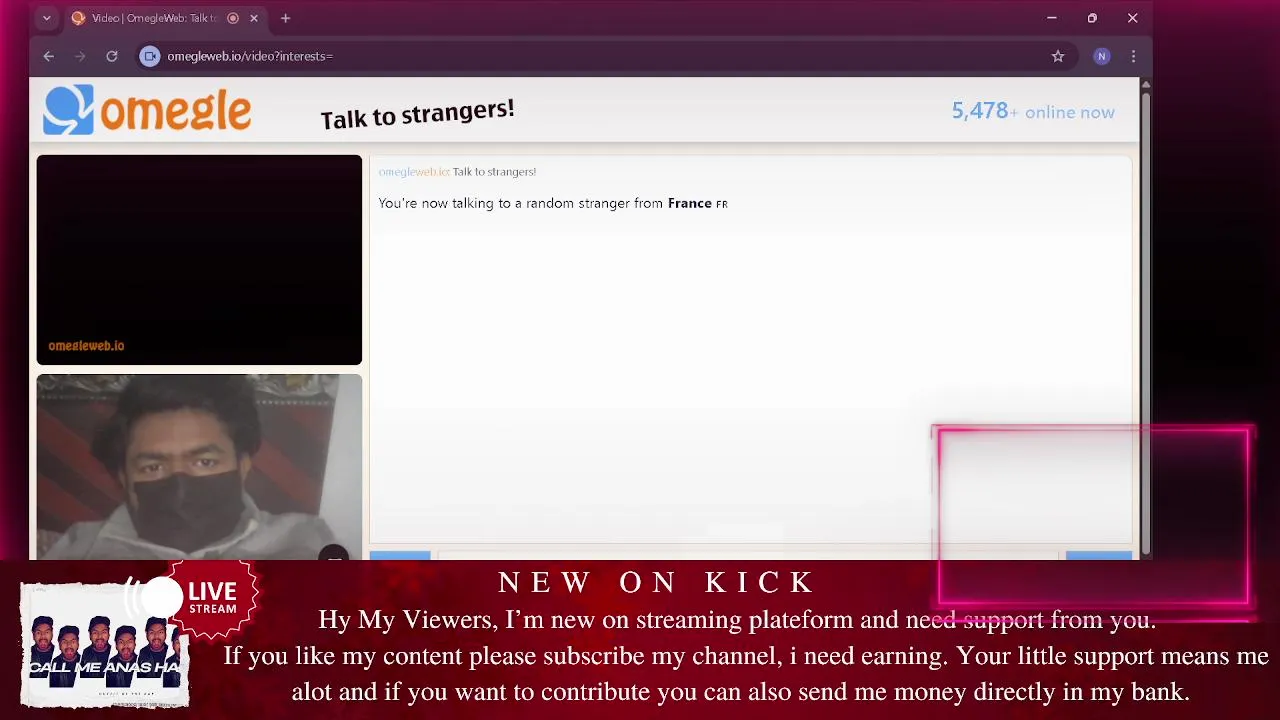Open the camera site-info icon in address bar
Viewport: 1280px width, 720px height.
[150, 56]
